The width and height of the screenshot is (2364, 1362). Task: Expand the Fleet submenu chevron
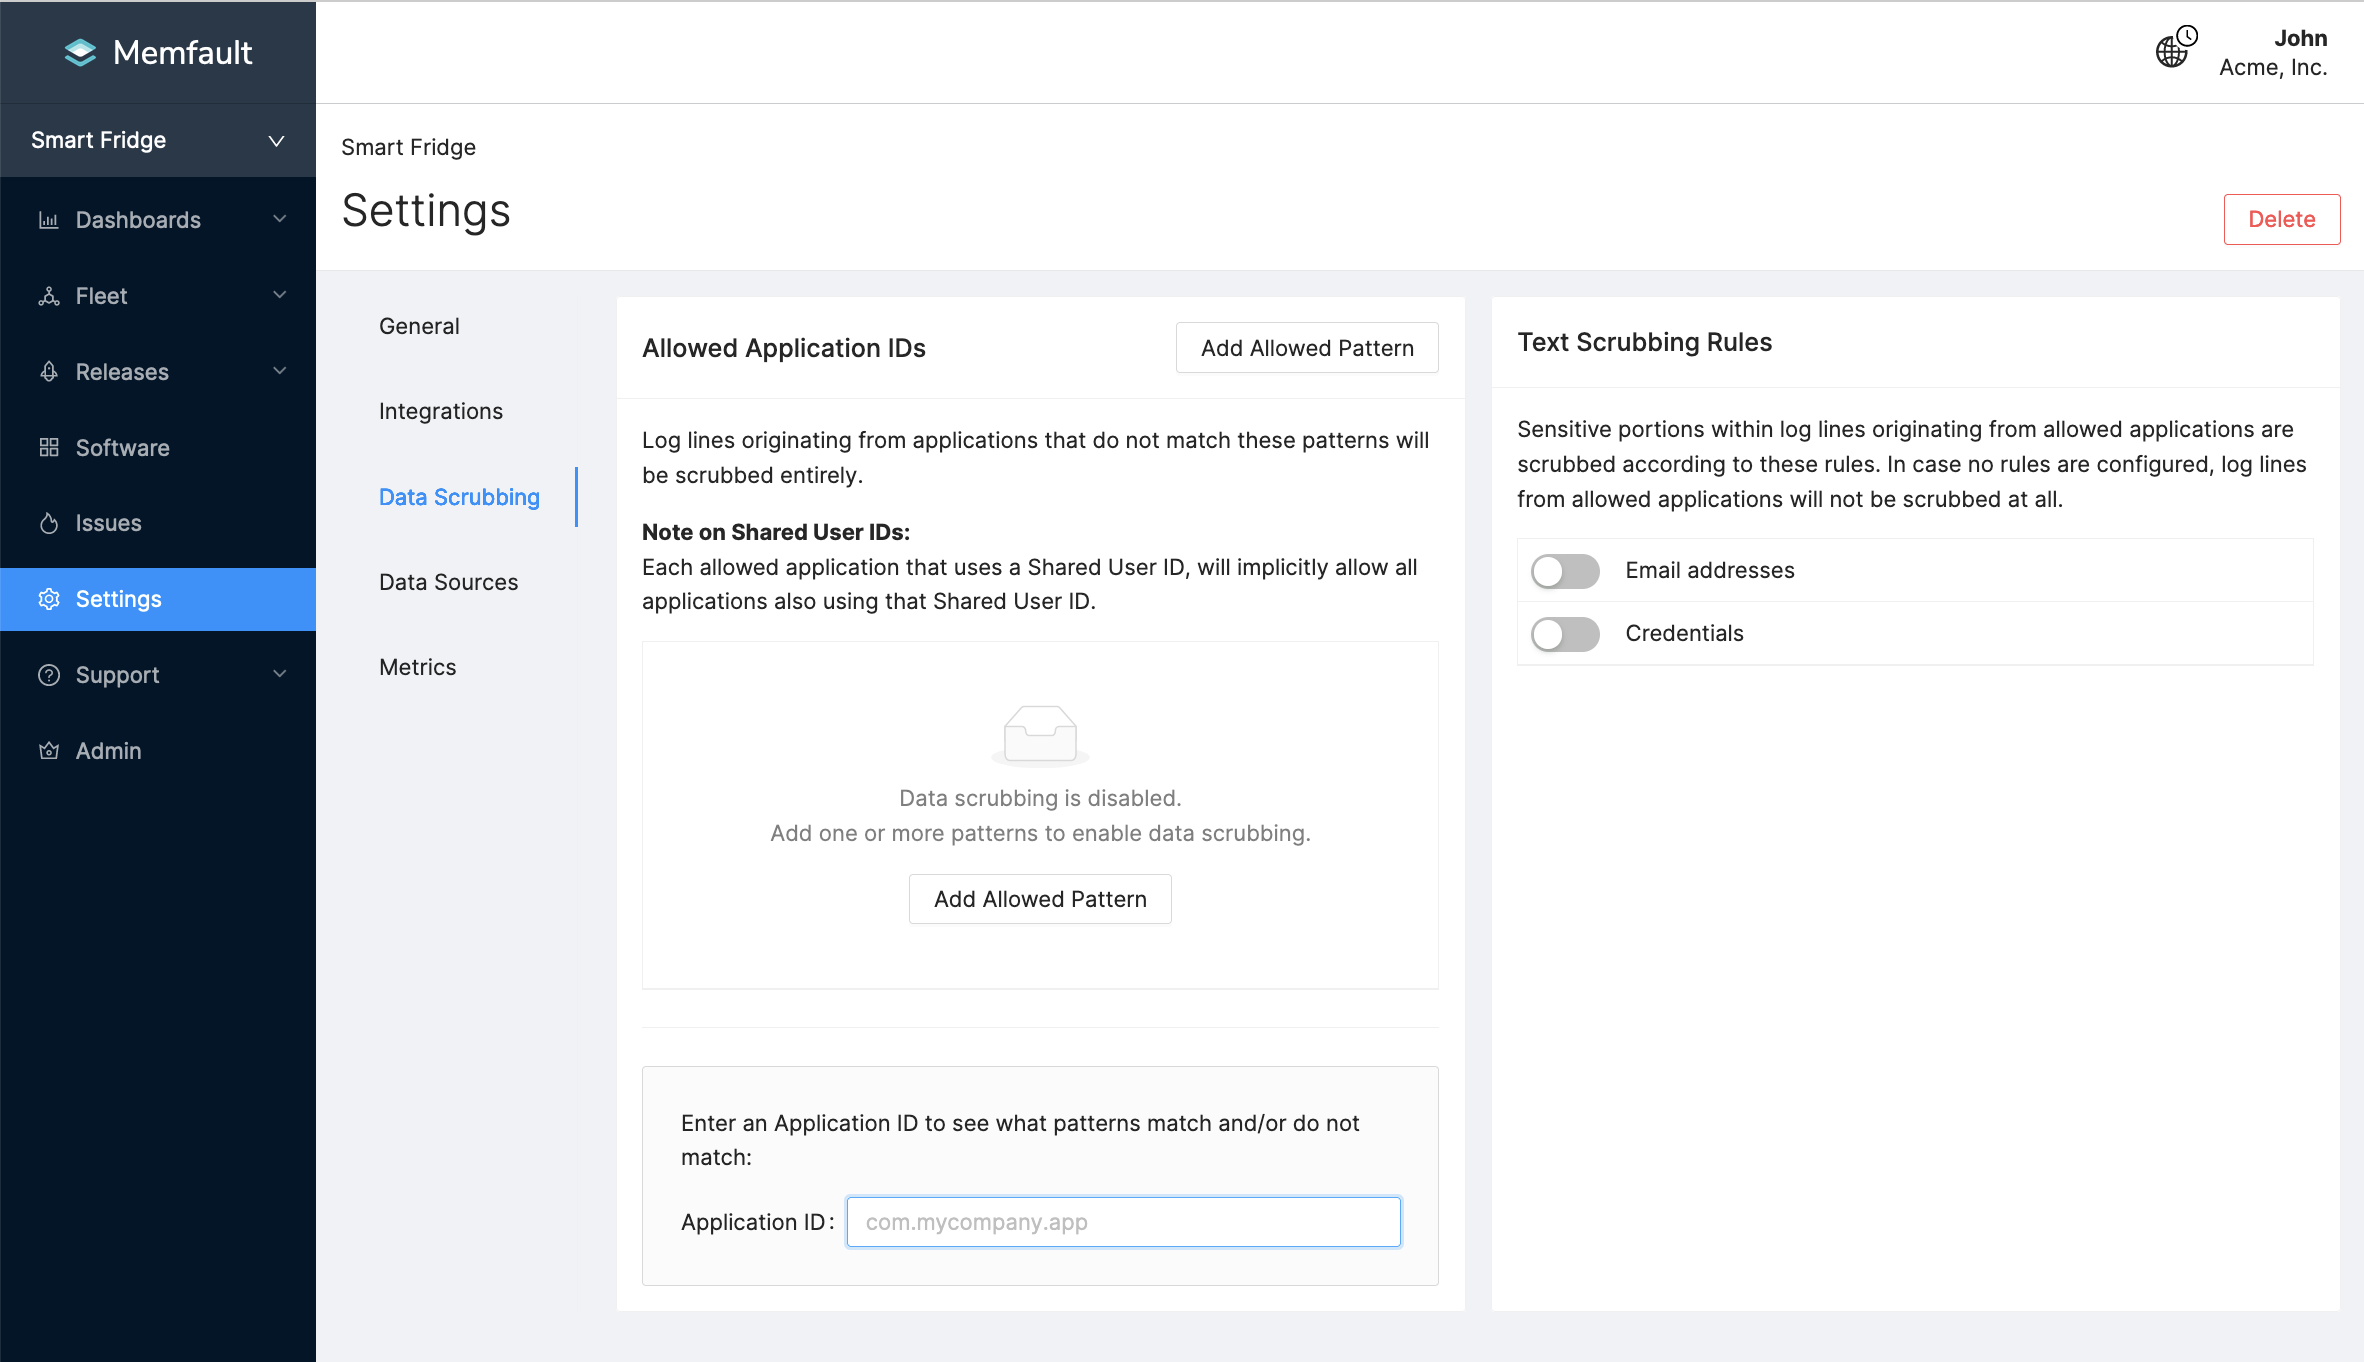[280, 295]
